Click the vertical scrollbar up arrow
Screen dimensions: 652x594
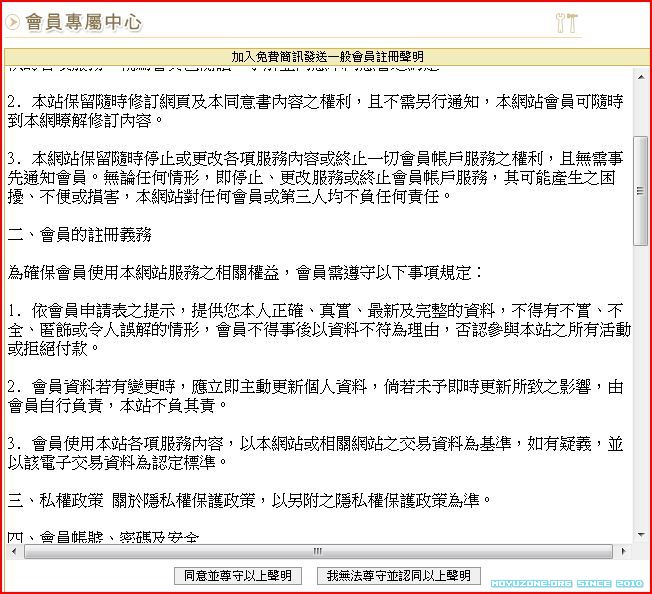[641, 77]
